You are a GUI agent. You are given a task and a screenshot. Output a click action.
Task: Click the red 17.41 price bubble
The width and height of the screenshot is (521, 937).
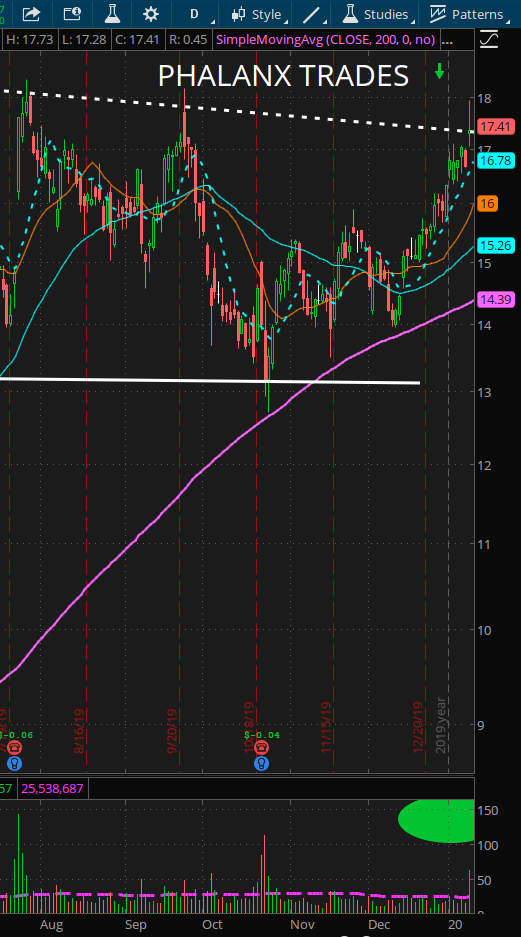[497, 126]
